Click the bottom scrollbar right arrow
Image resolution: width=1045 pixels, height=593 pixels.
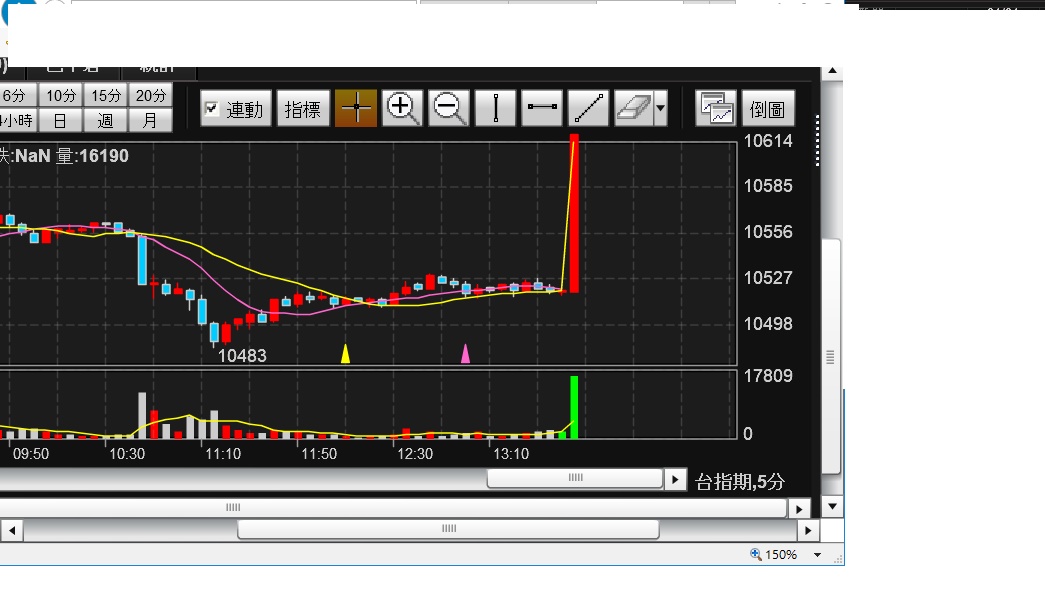point(808,531)
